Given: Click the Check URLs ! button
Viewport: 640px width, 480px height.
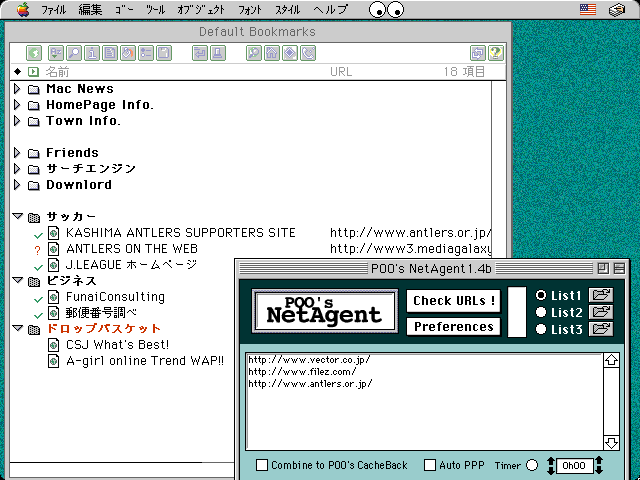Looking at the screenshot, I should 453,301.
